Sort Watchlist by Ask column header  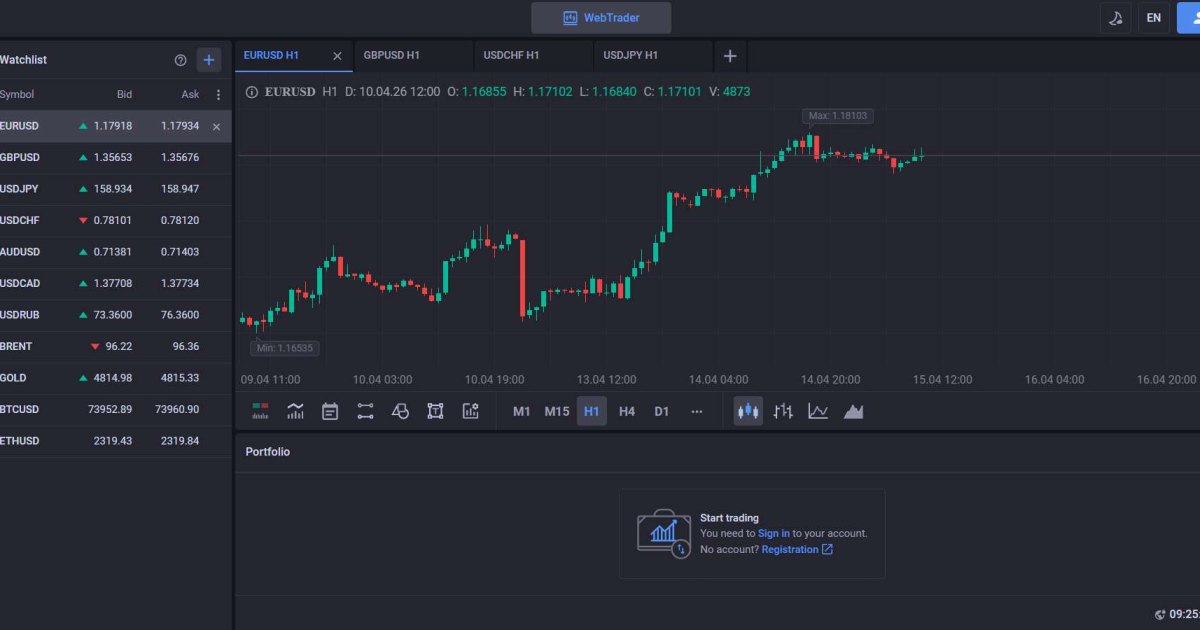190,95
